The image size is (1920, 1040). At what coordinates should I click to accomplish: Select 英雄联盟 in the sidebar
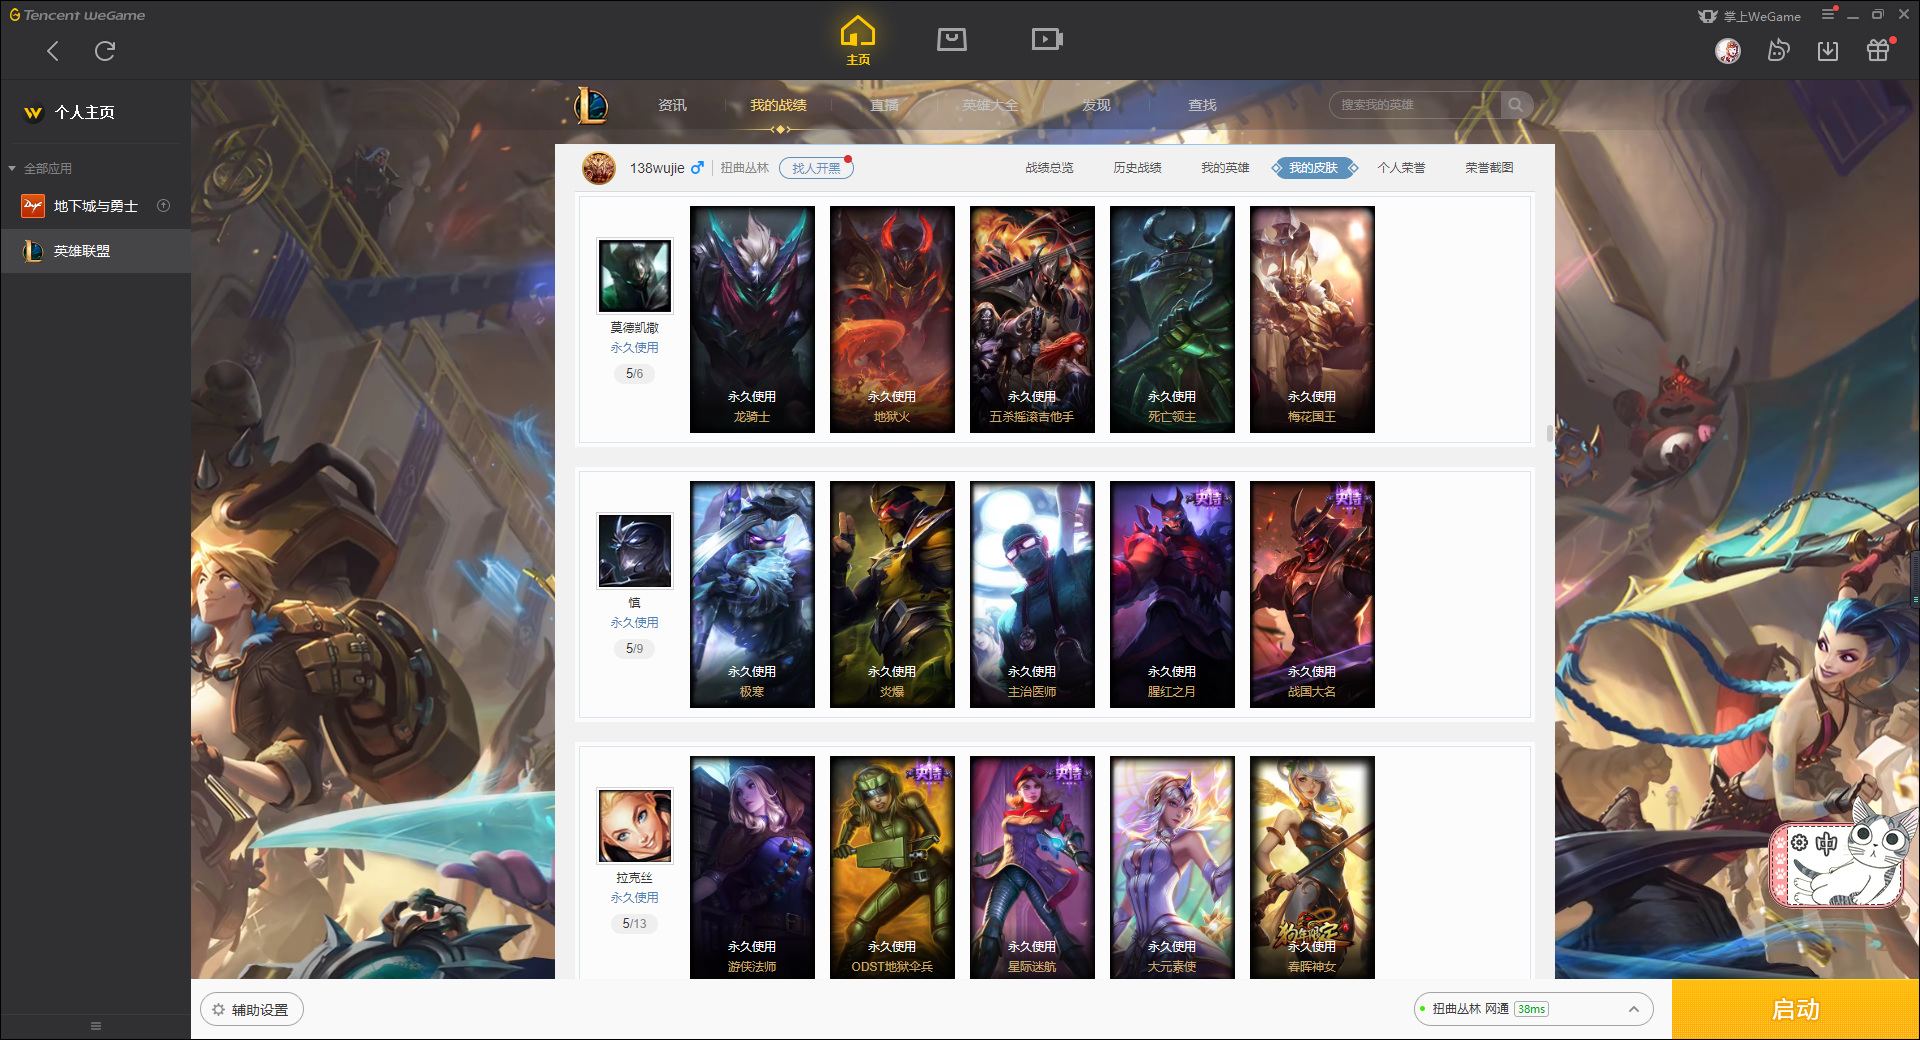tap(96, 251)
